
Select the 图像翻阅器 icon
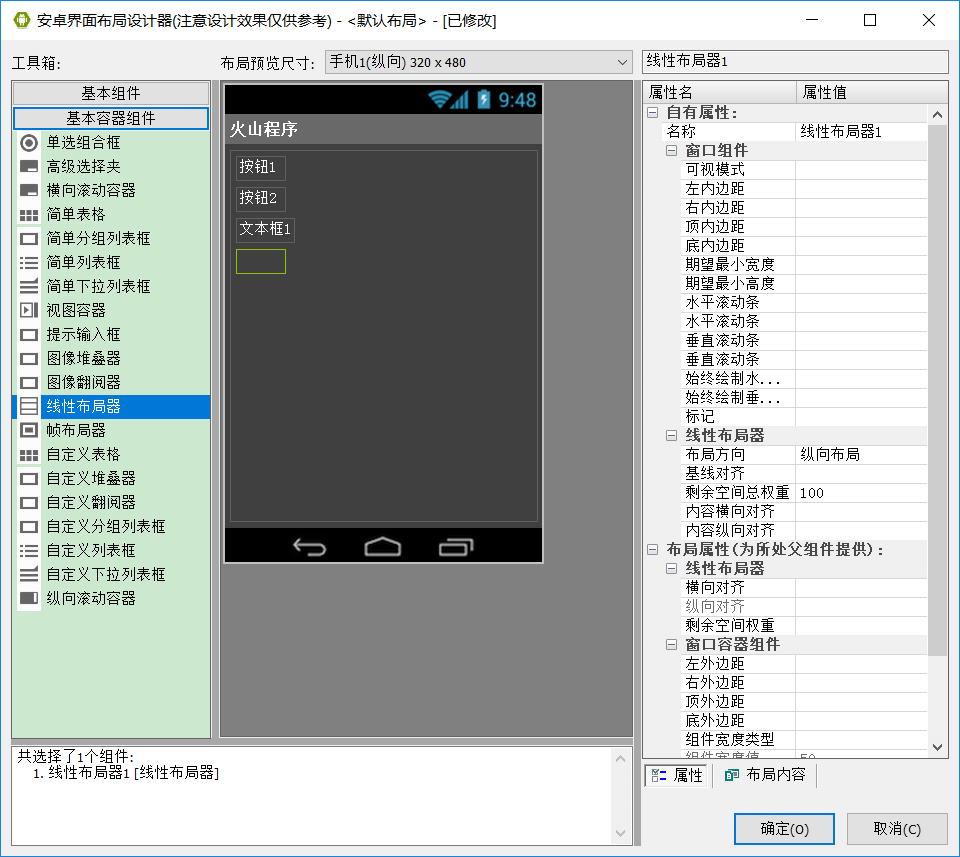29,383
